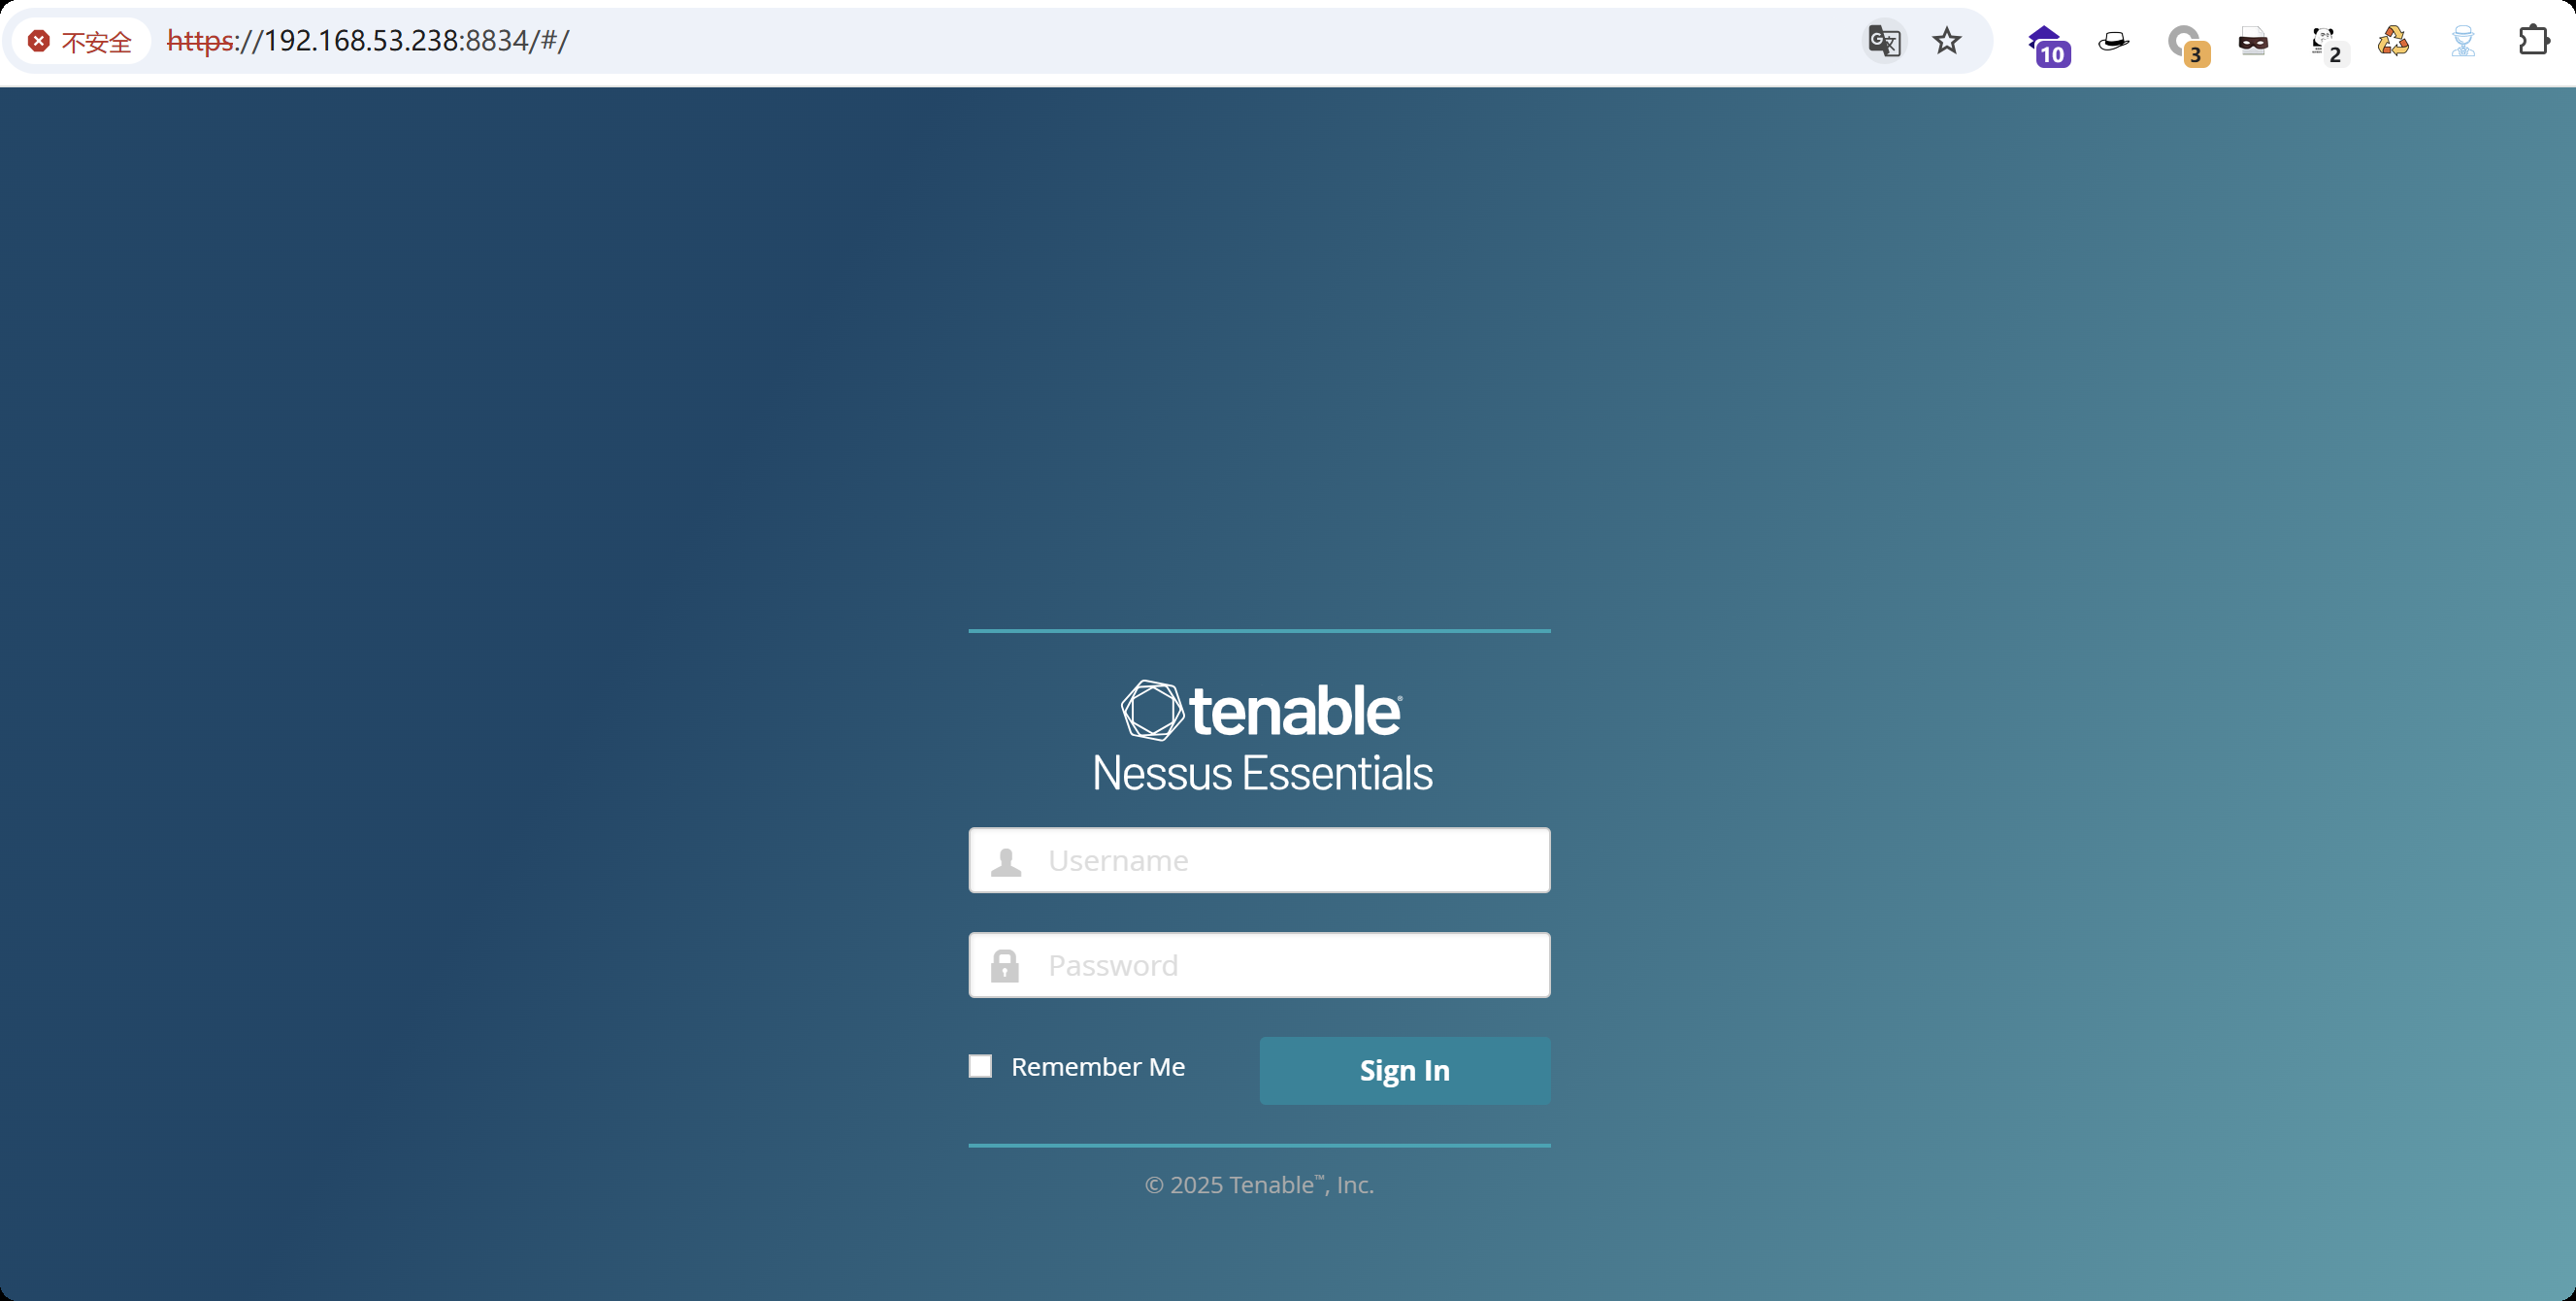Viewport: 2576px width, 1301px height.
Task: Click the Remember Me label text
Action: click(x=1097, y=1067)
